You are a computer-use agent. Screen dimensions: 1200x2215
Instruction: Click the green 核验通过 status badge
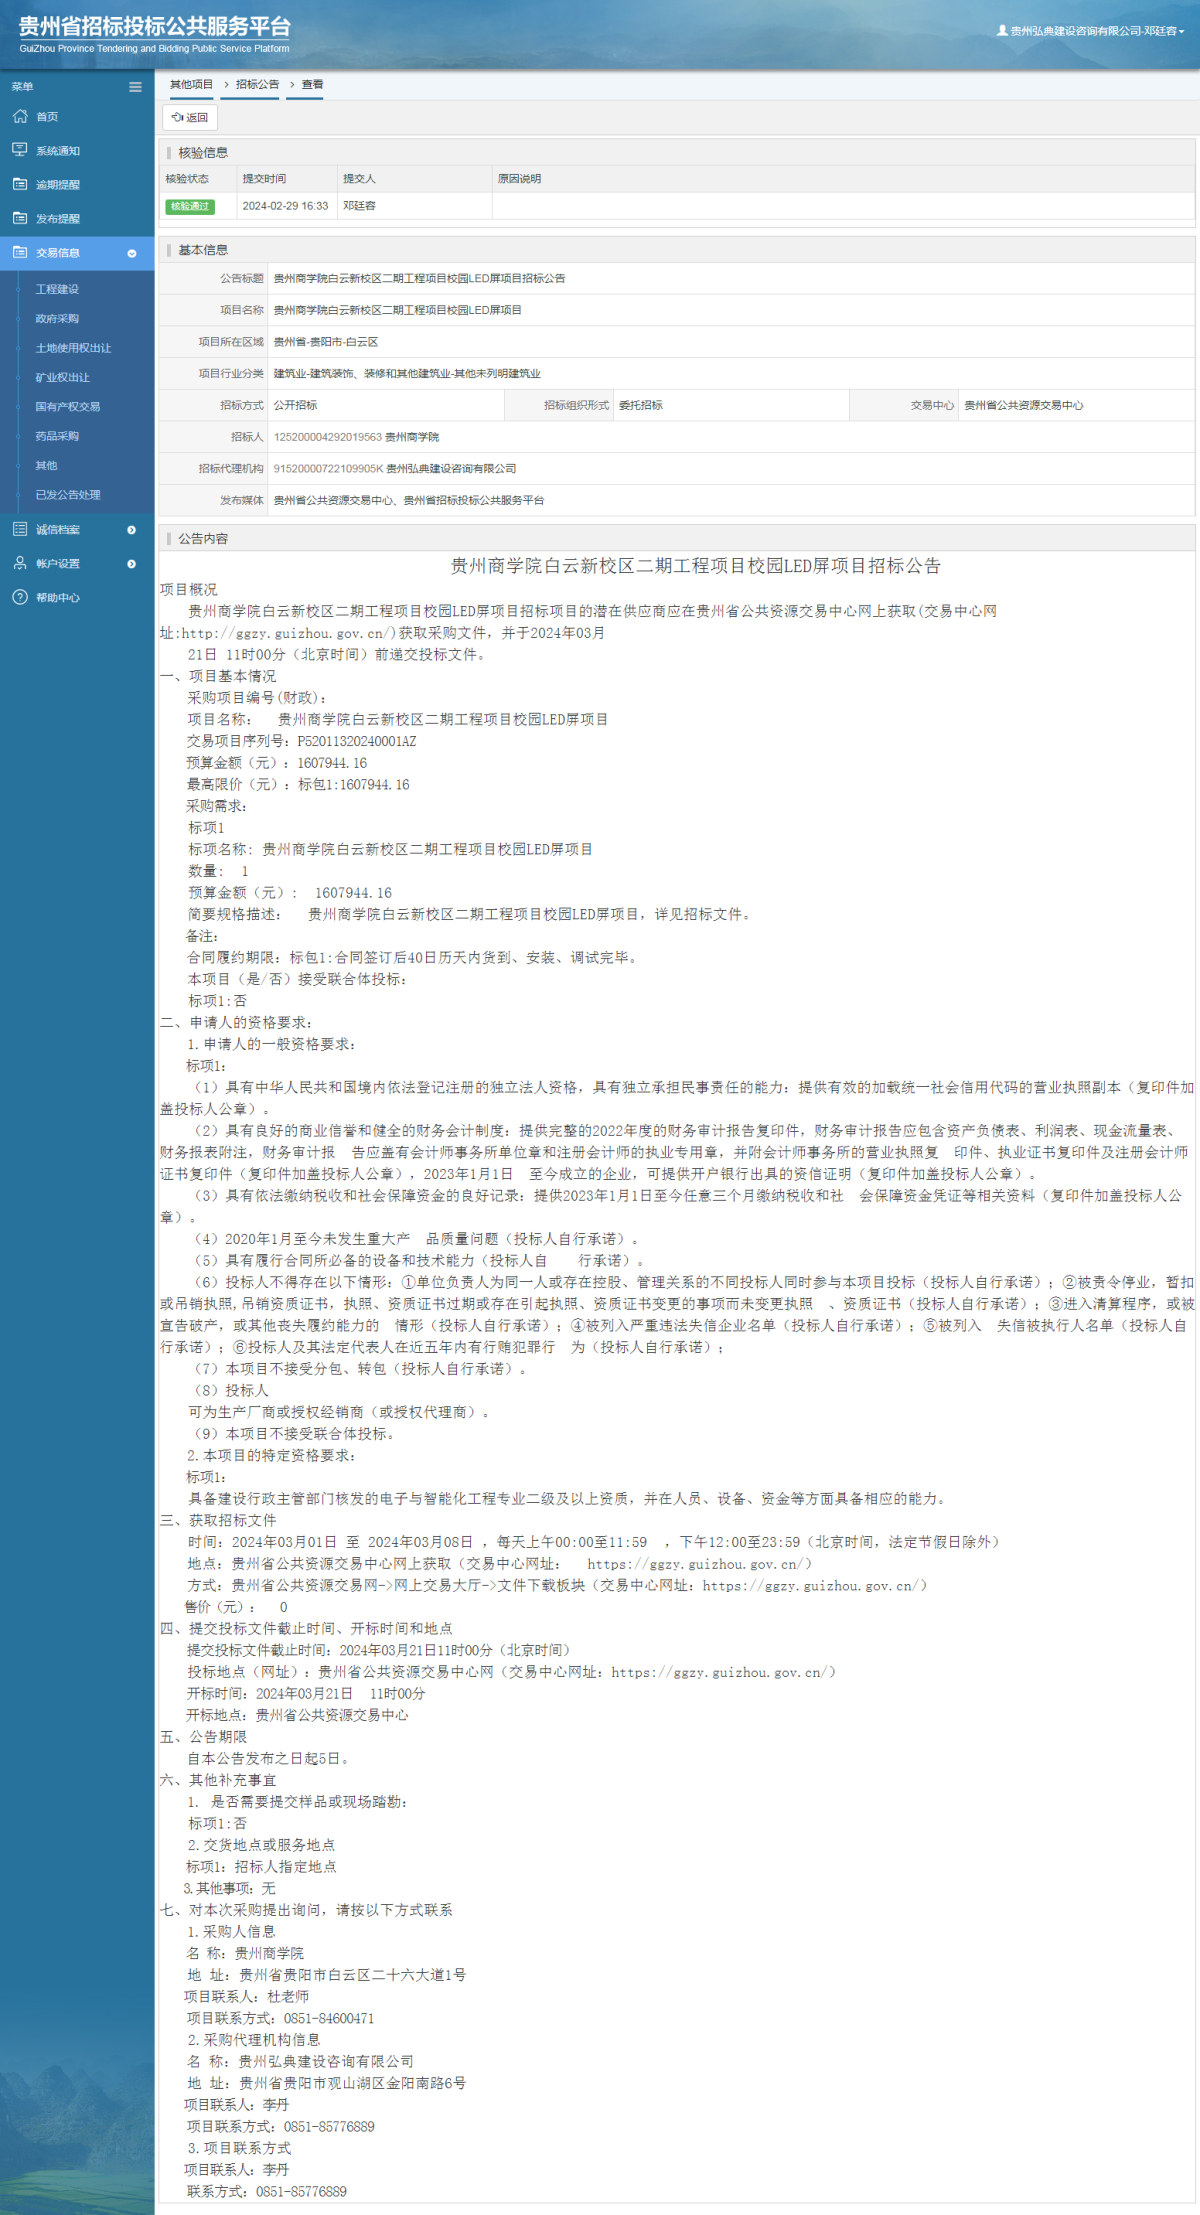pos(190,206)
